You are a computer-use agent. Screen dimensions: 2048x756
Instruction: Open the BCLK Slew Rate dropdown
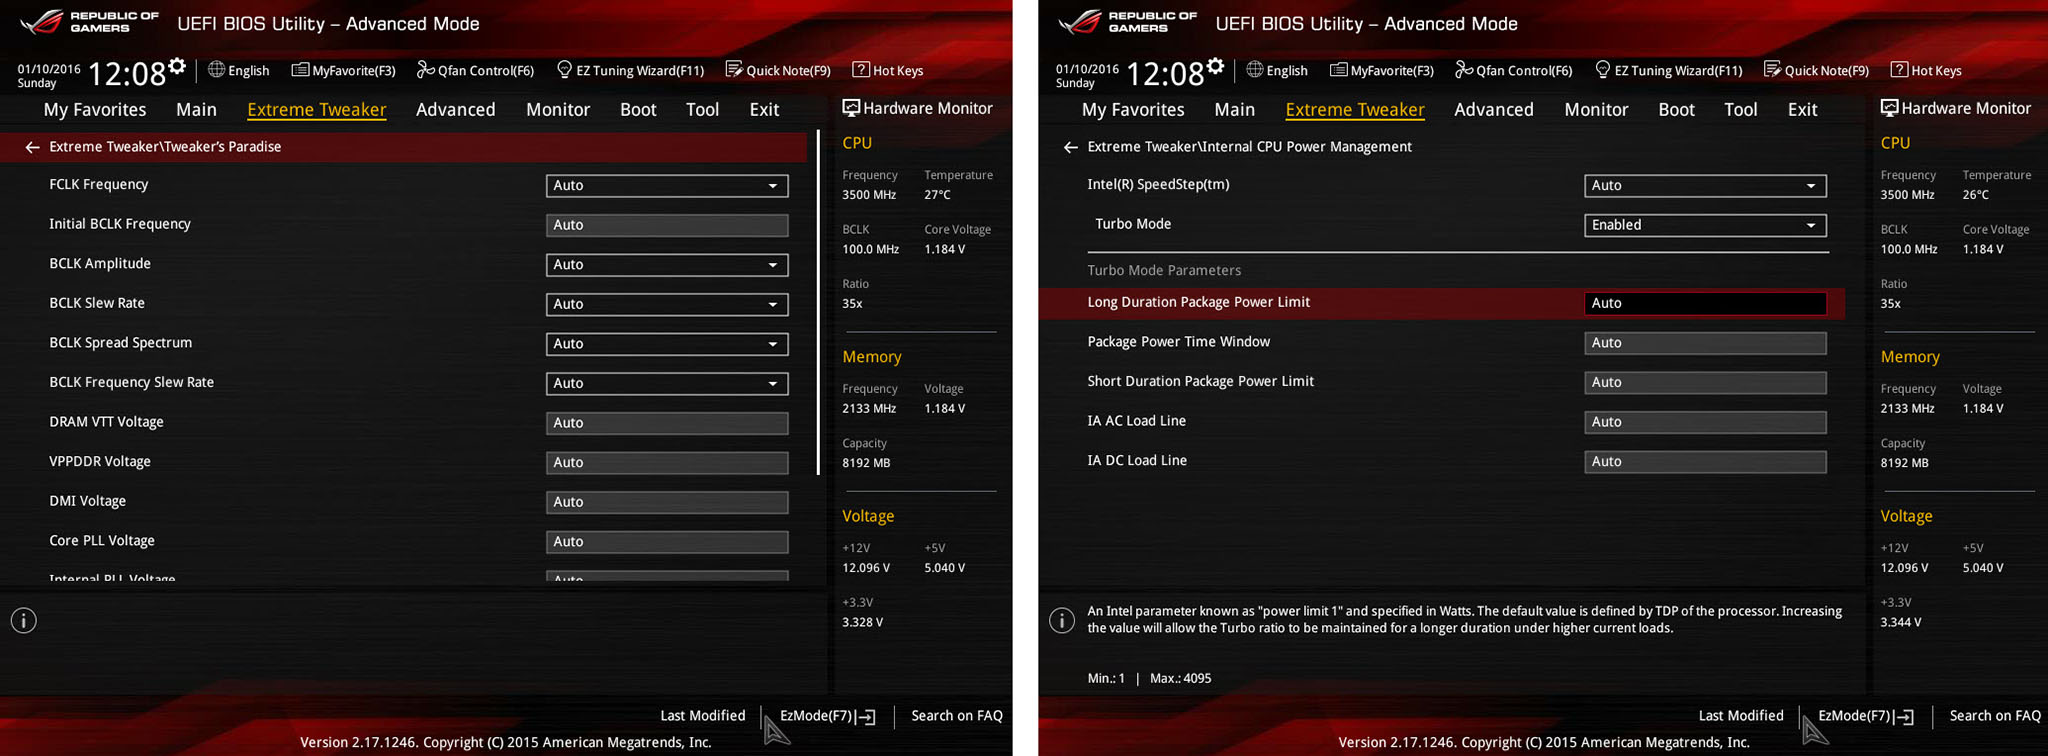[667, 304]
